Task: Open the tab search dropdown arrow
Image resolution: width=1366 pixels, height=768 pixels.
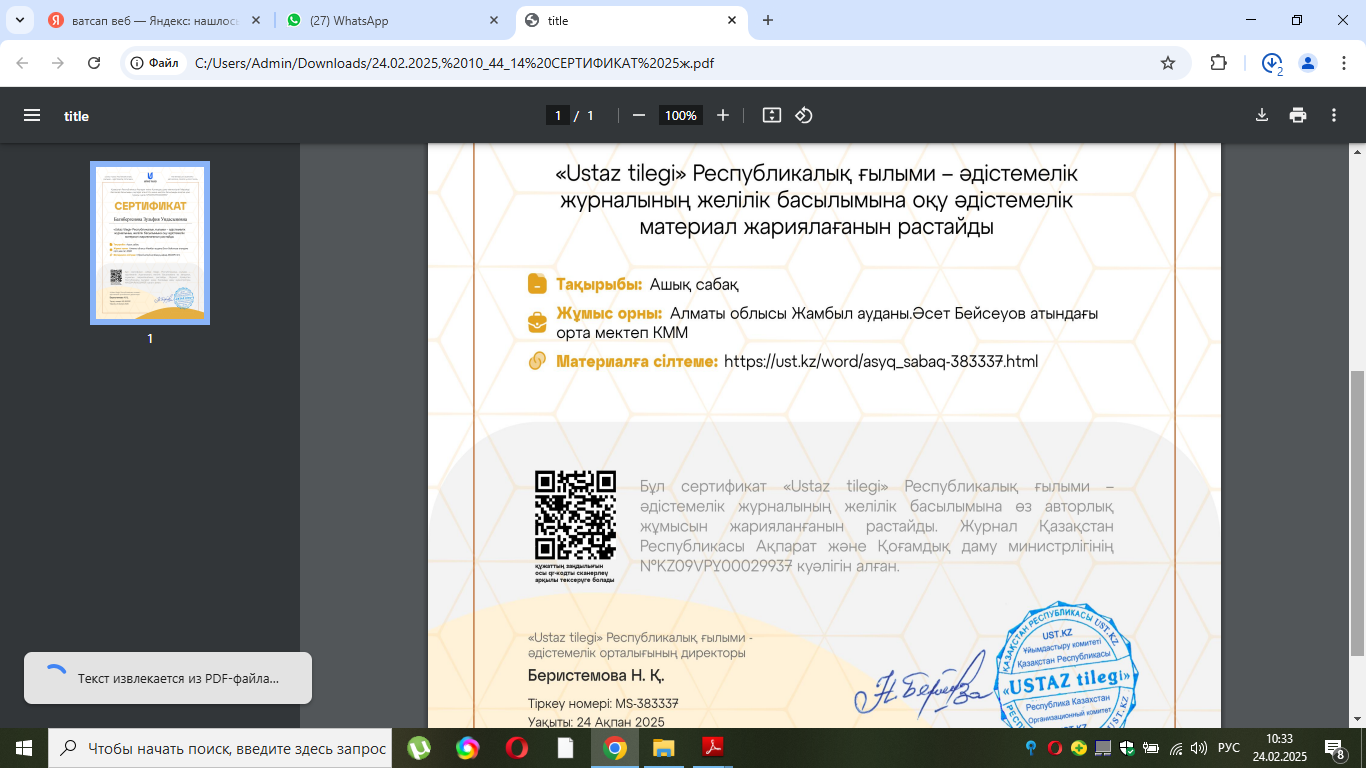Action: coord(19,20)
